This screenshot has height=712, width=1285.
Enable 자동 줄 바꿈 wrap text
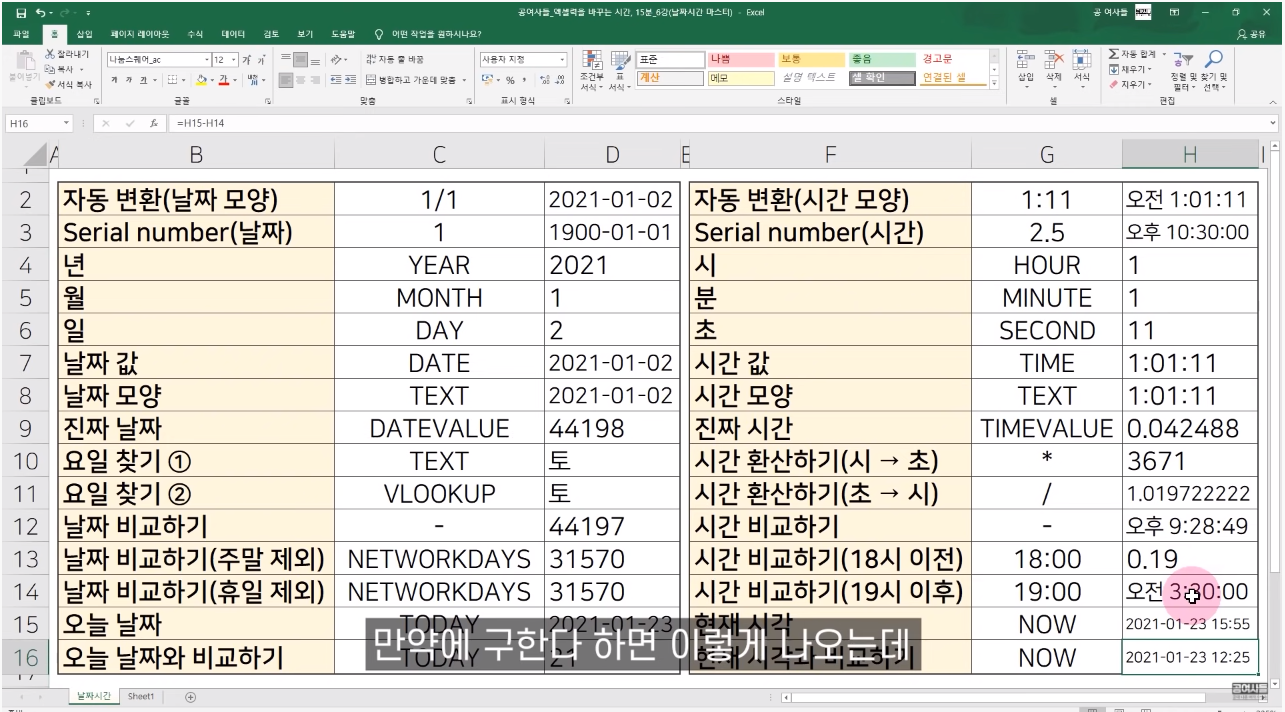click(x=397, y=59)
